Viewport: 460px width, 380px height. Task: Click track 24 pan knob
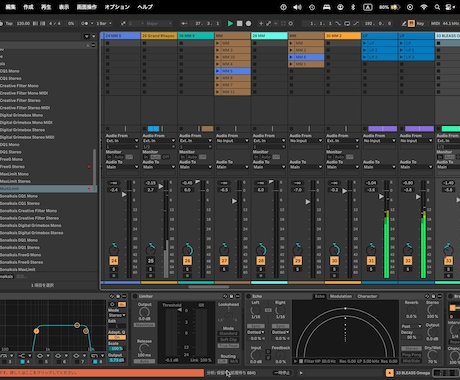tap(114, 249)
